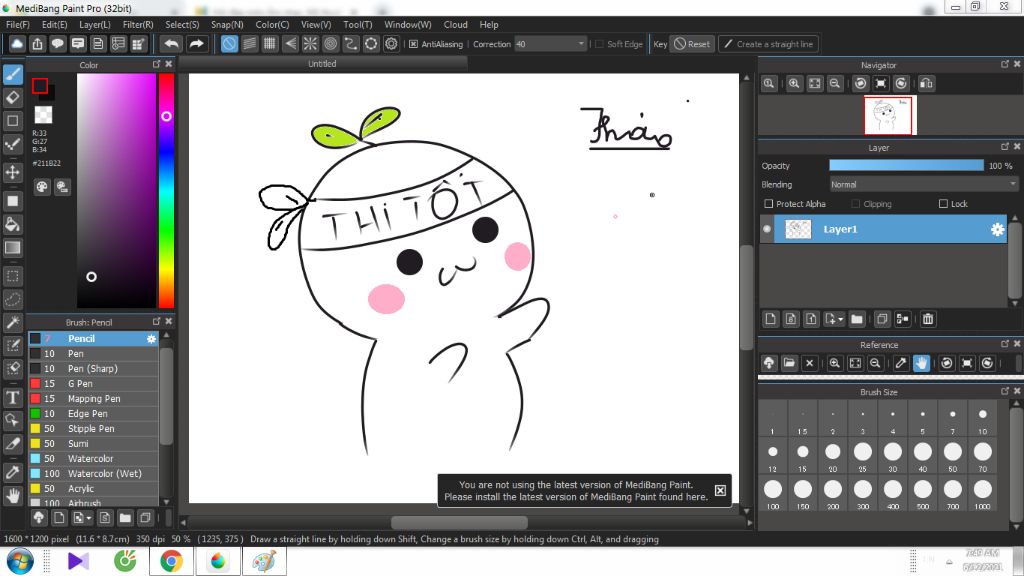
Task: Activate the rectangular Select tool
Action: tap(12, 276)
